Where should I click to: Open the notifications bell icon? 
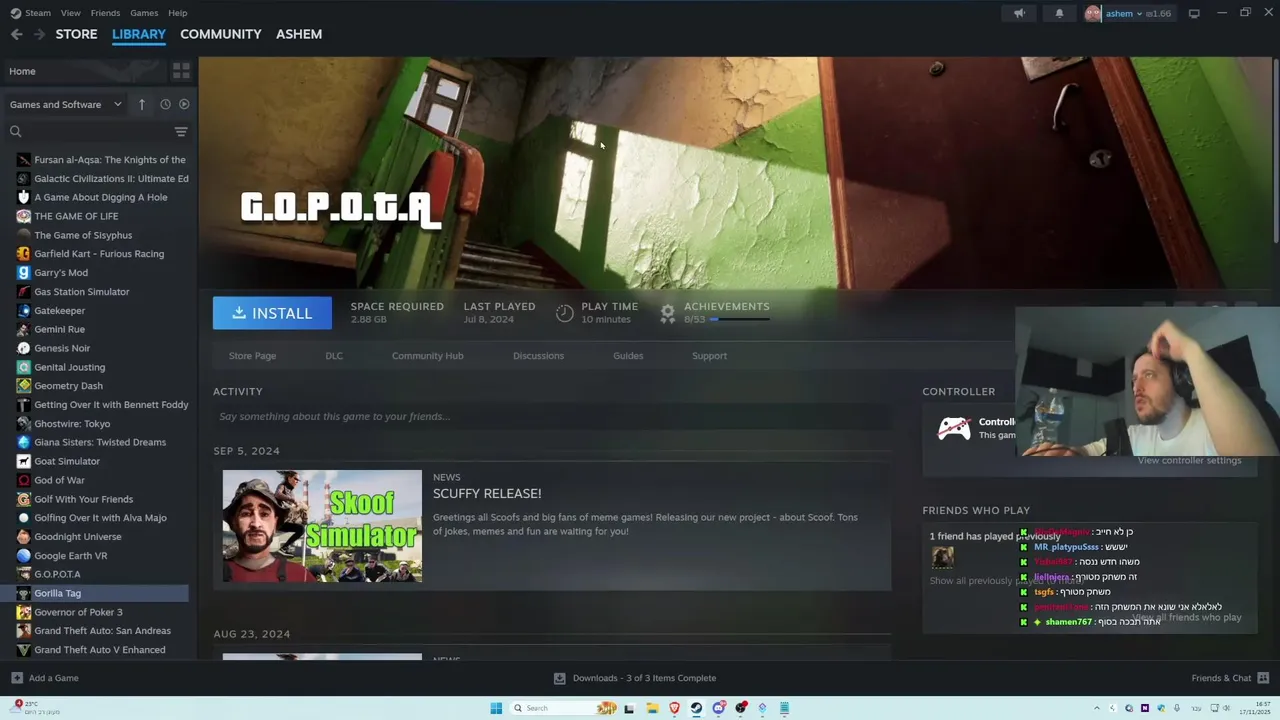1059,13
